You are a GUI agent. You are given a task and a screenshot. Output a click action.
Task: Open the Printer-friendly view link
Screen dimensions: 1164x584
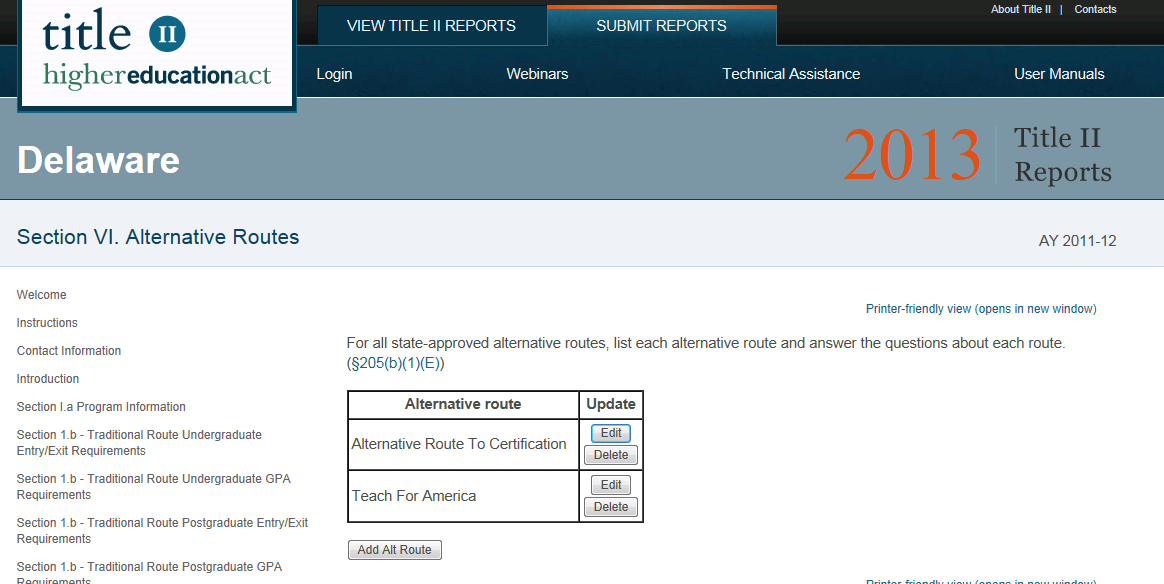click(x=981, y=309)
